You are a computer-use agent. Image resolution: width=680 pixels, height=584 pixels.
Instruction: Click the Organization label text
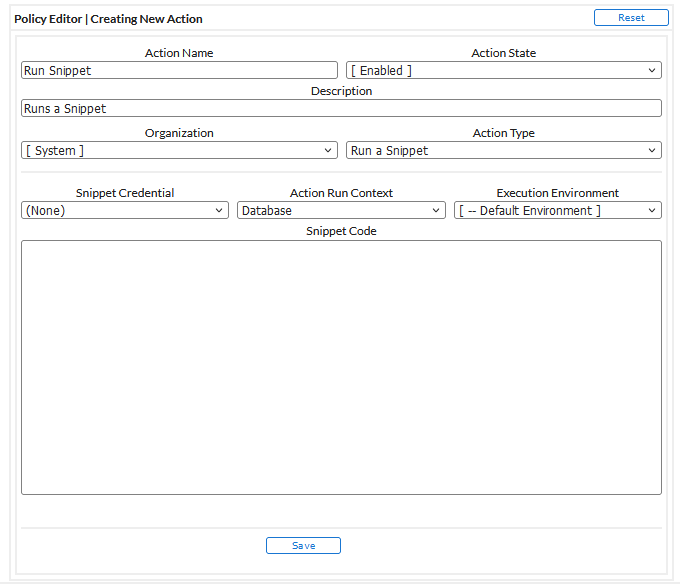[x=179, y=133]
